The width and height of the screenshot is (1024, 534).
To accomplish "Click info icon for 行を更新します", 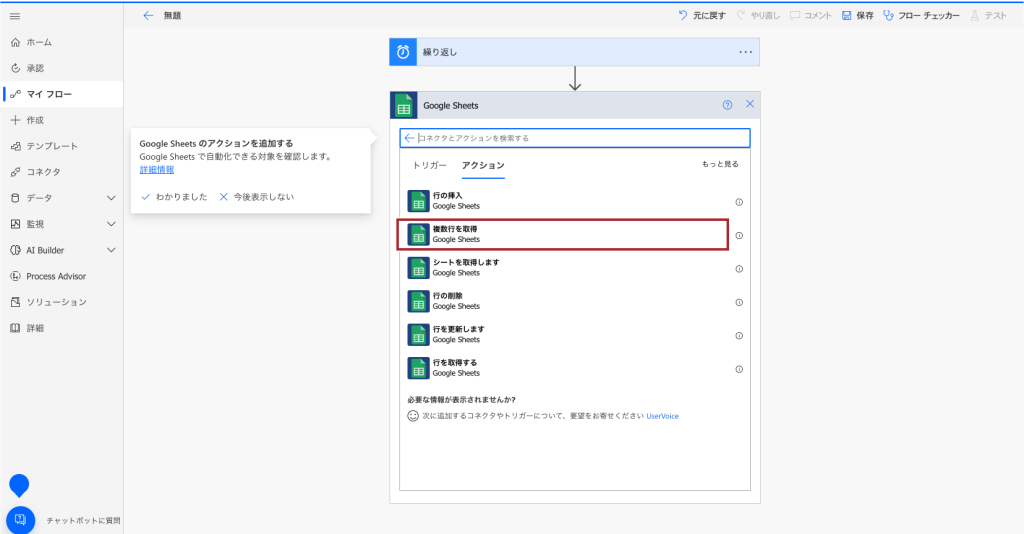I will pyautogui.click(x=739, y=336).
